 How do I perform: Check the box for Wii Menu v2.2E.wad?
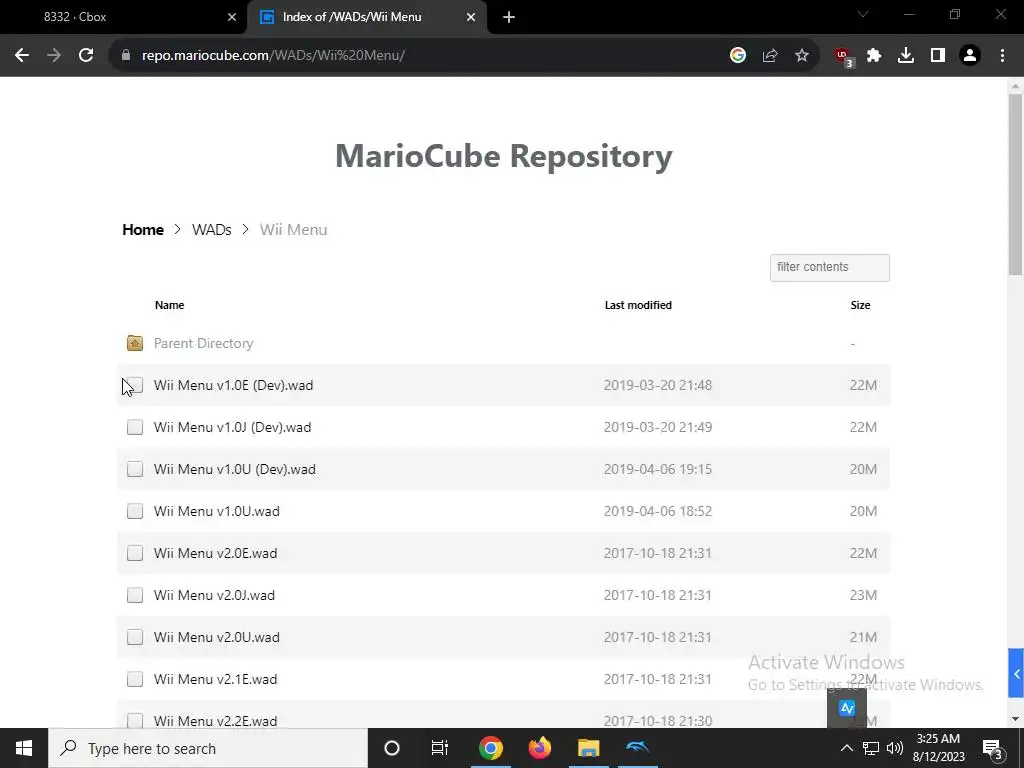135,721
